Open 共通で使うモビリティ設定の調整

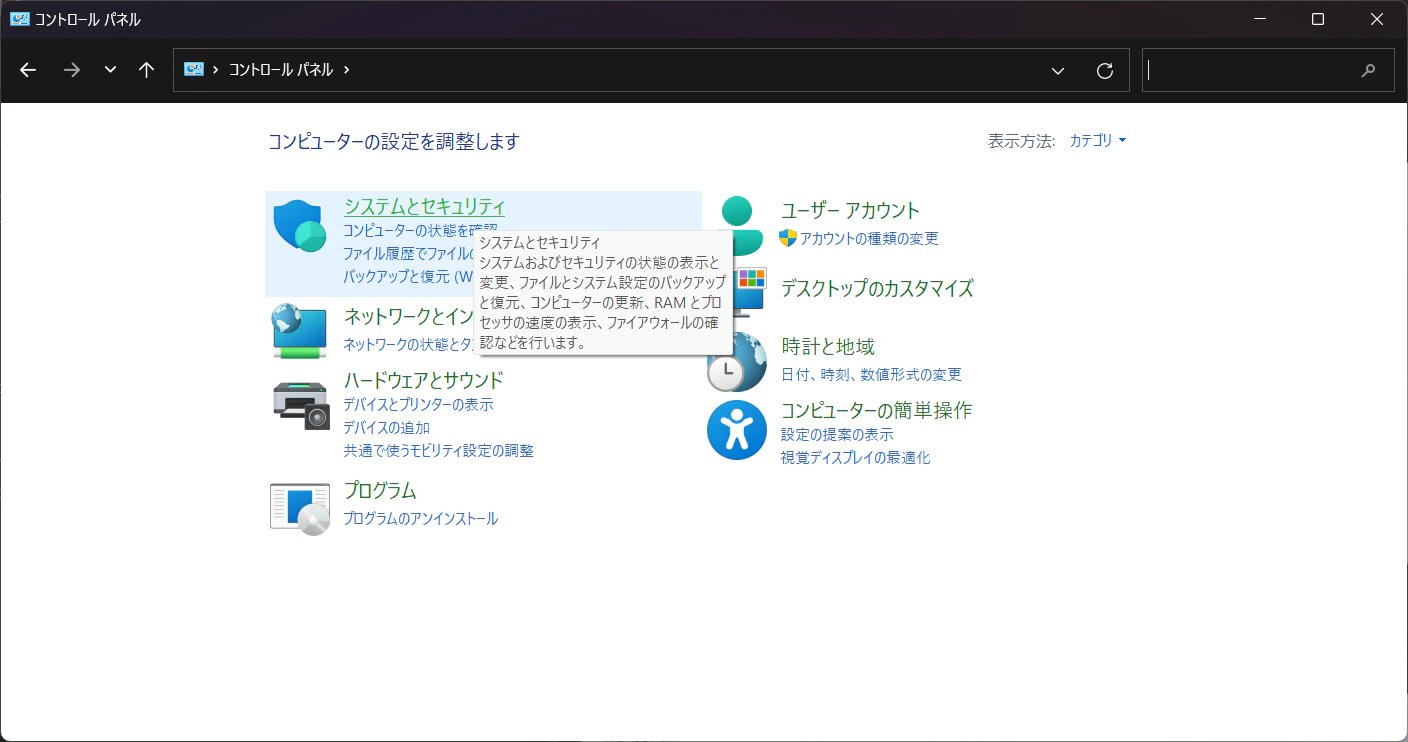(439, 451)
